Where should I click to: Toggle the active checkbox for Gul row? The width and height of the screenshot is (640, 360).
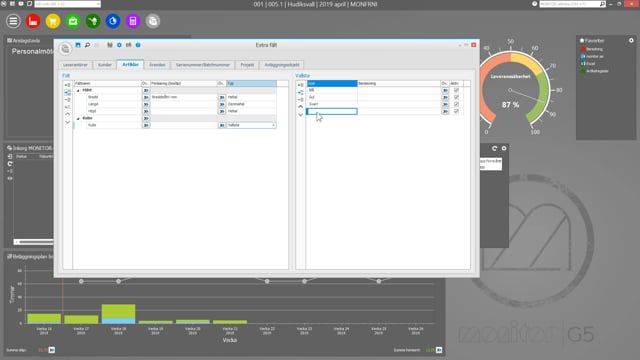(456, 97)
